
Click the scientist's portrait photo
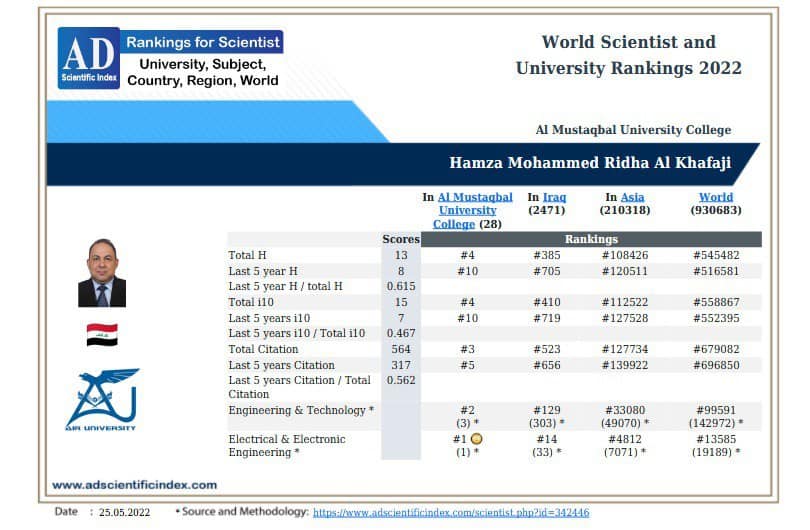(x=102, y=273)
